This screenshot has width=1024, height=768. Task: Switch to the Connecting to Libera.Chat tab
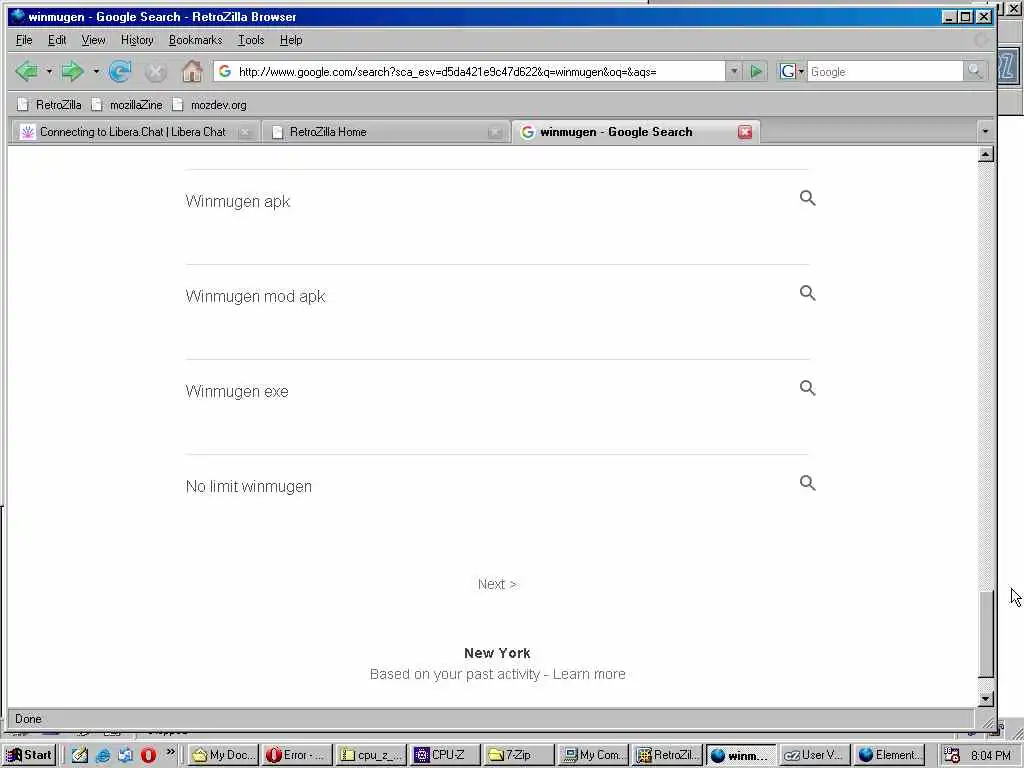134,132
